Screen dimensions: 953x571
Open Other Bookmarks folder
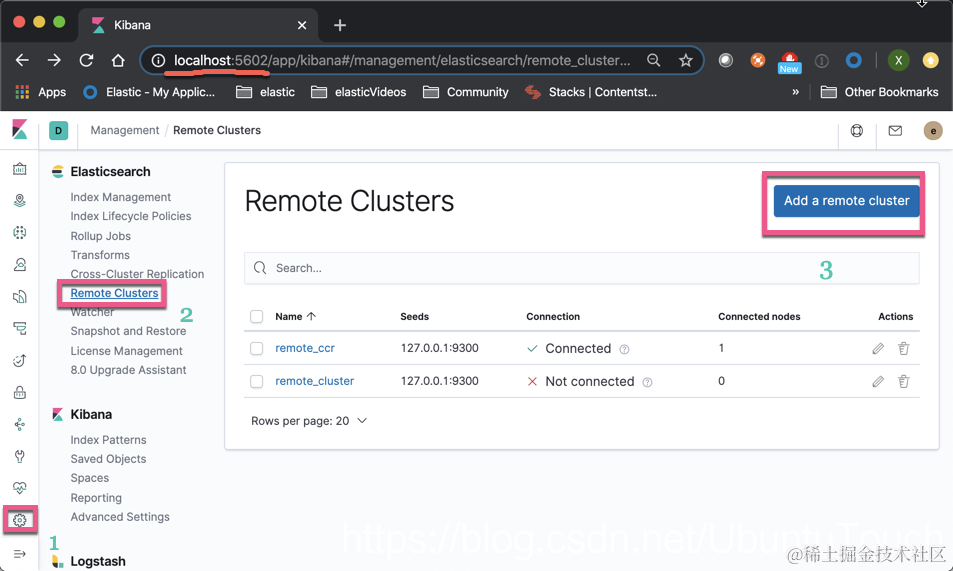(x=879, y=92)
